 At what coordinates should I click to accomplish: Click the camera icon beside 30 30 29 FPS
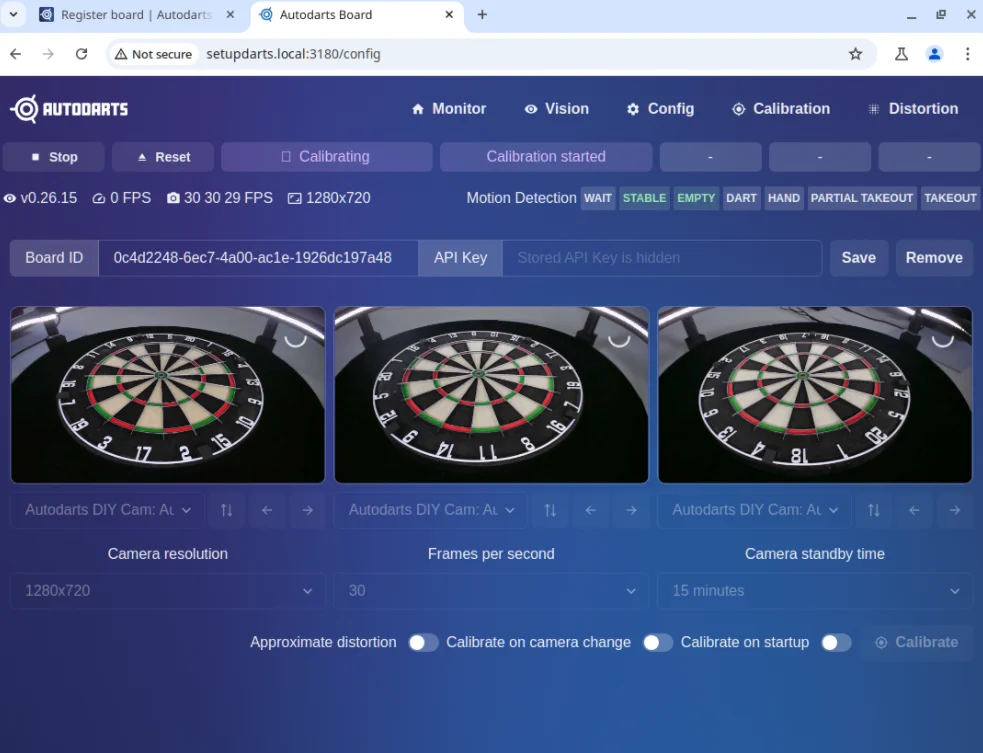pyautogui.click(x=173, y=199)
